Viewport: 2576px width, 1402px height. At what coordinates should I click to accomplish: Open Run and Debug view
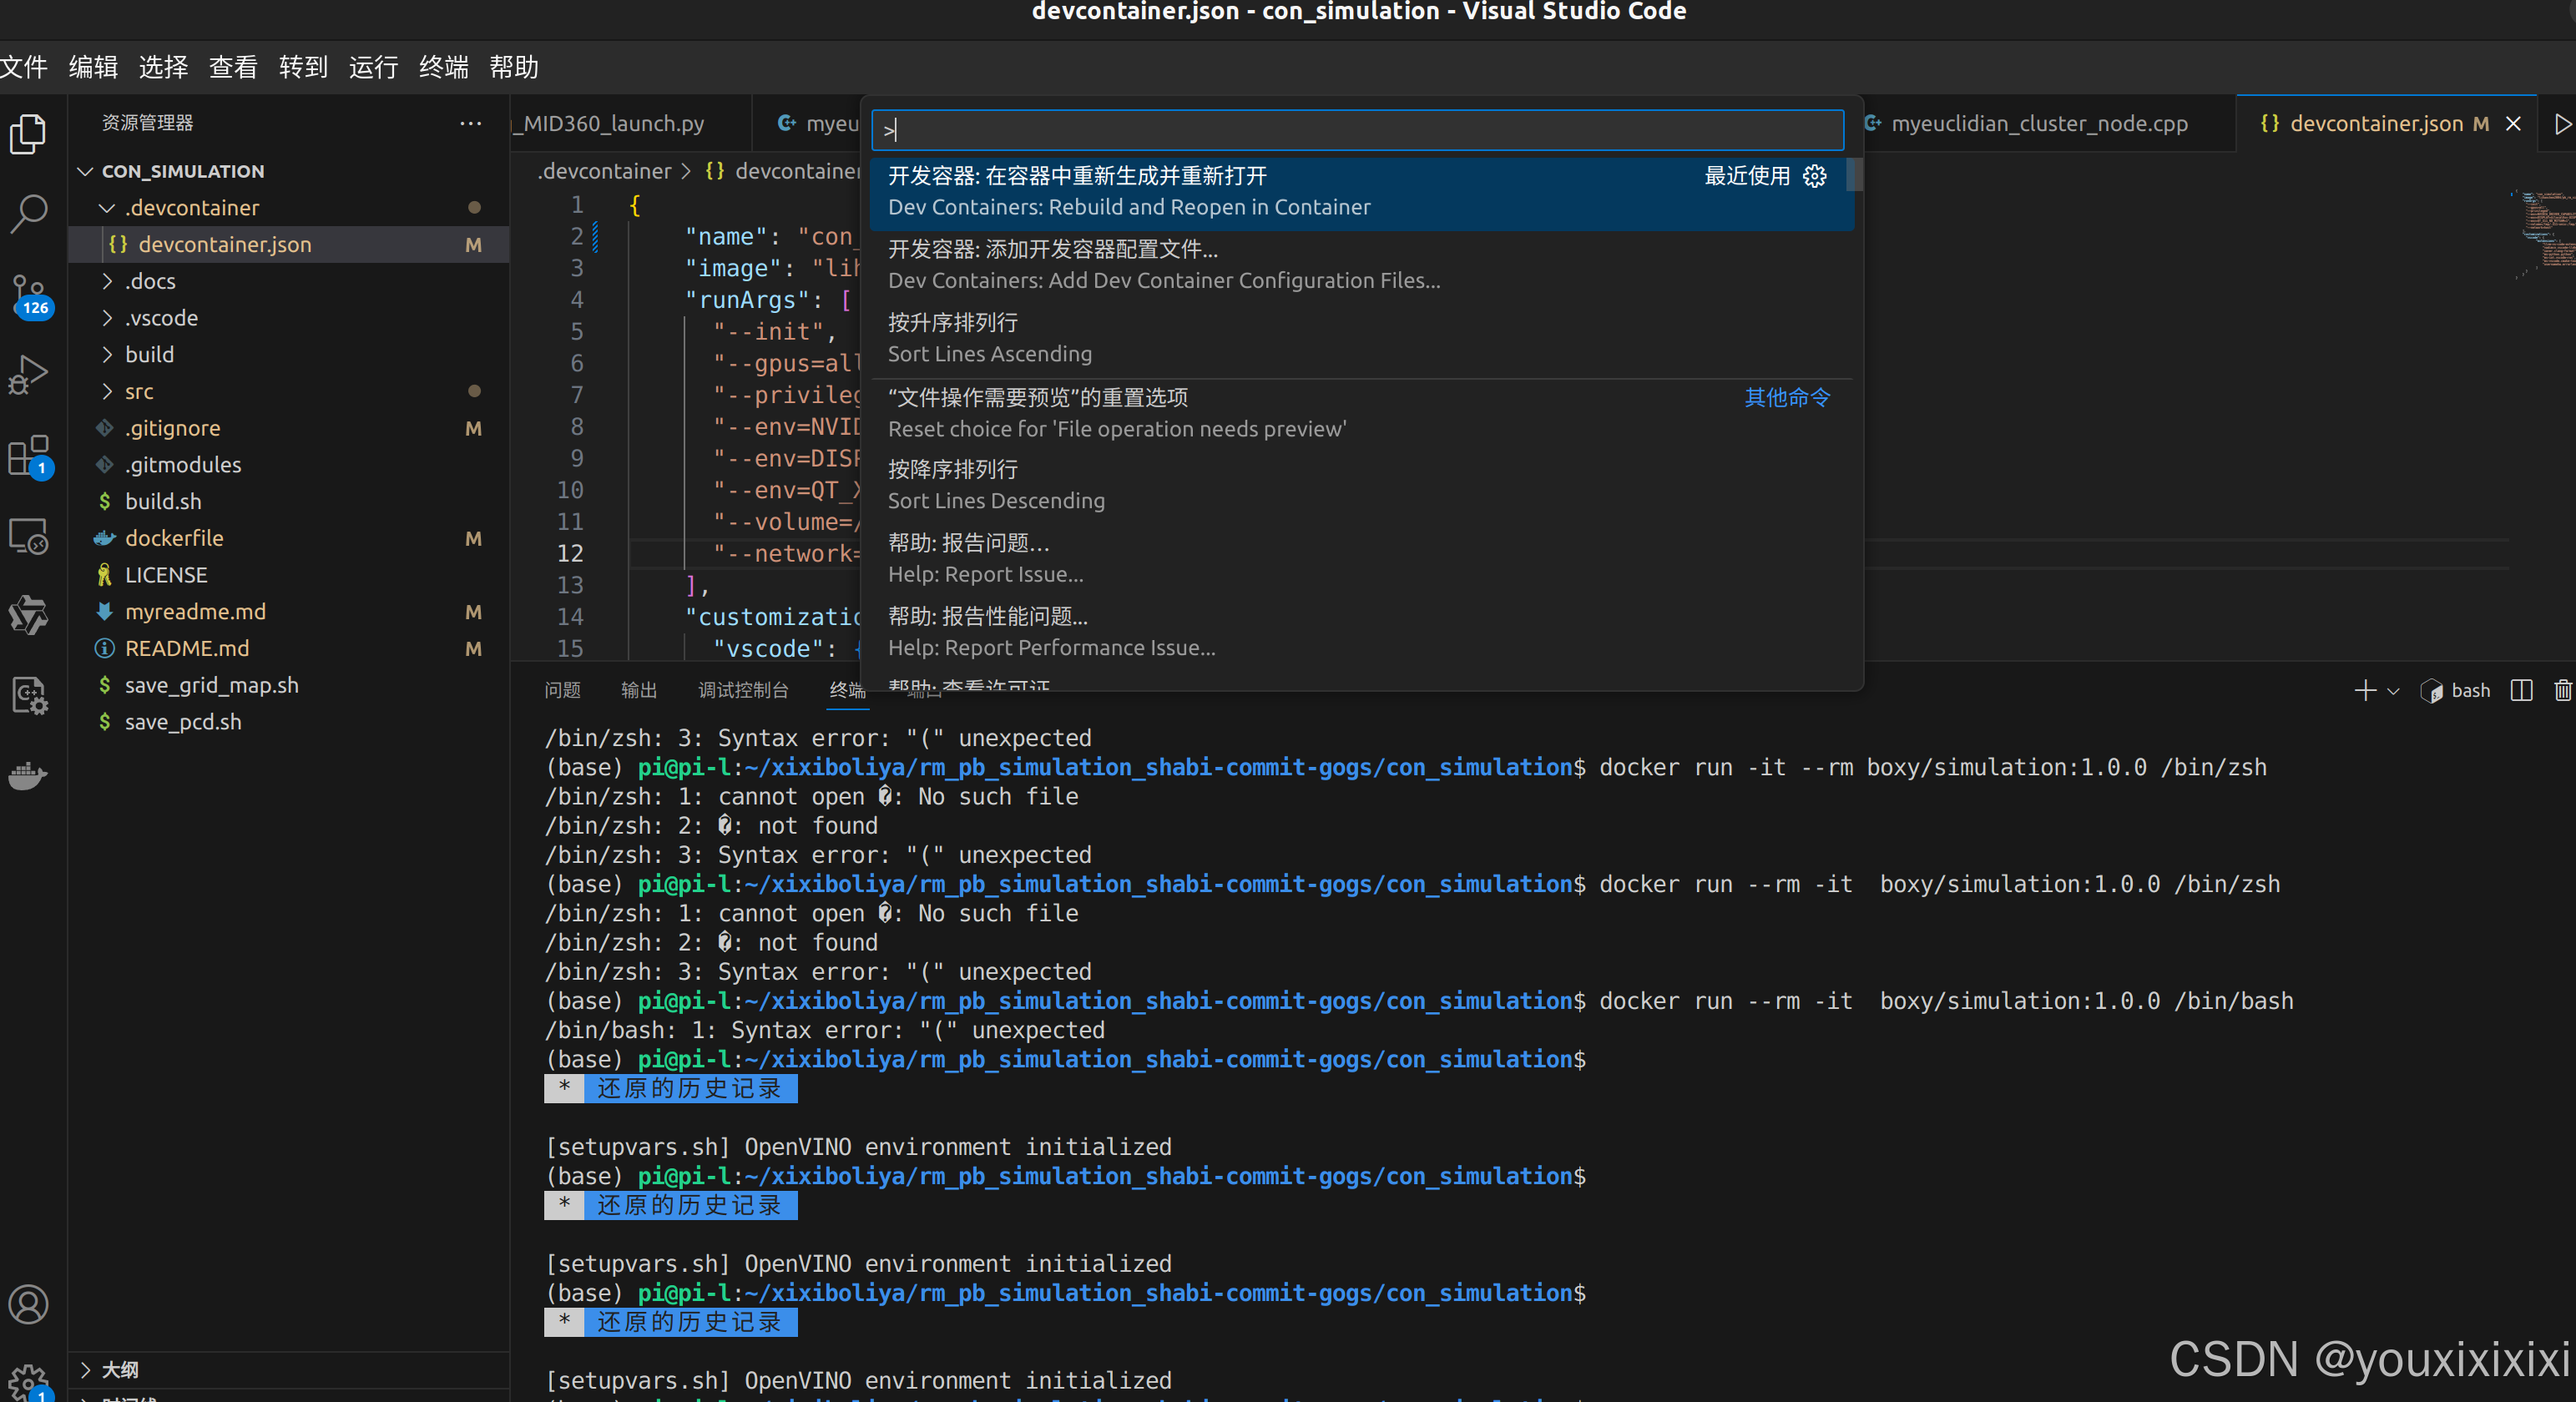pos(28,375)
